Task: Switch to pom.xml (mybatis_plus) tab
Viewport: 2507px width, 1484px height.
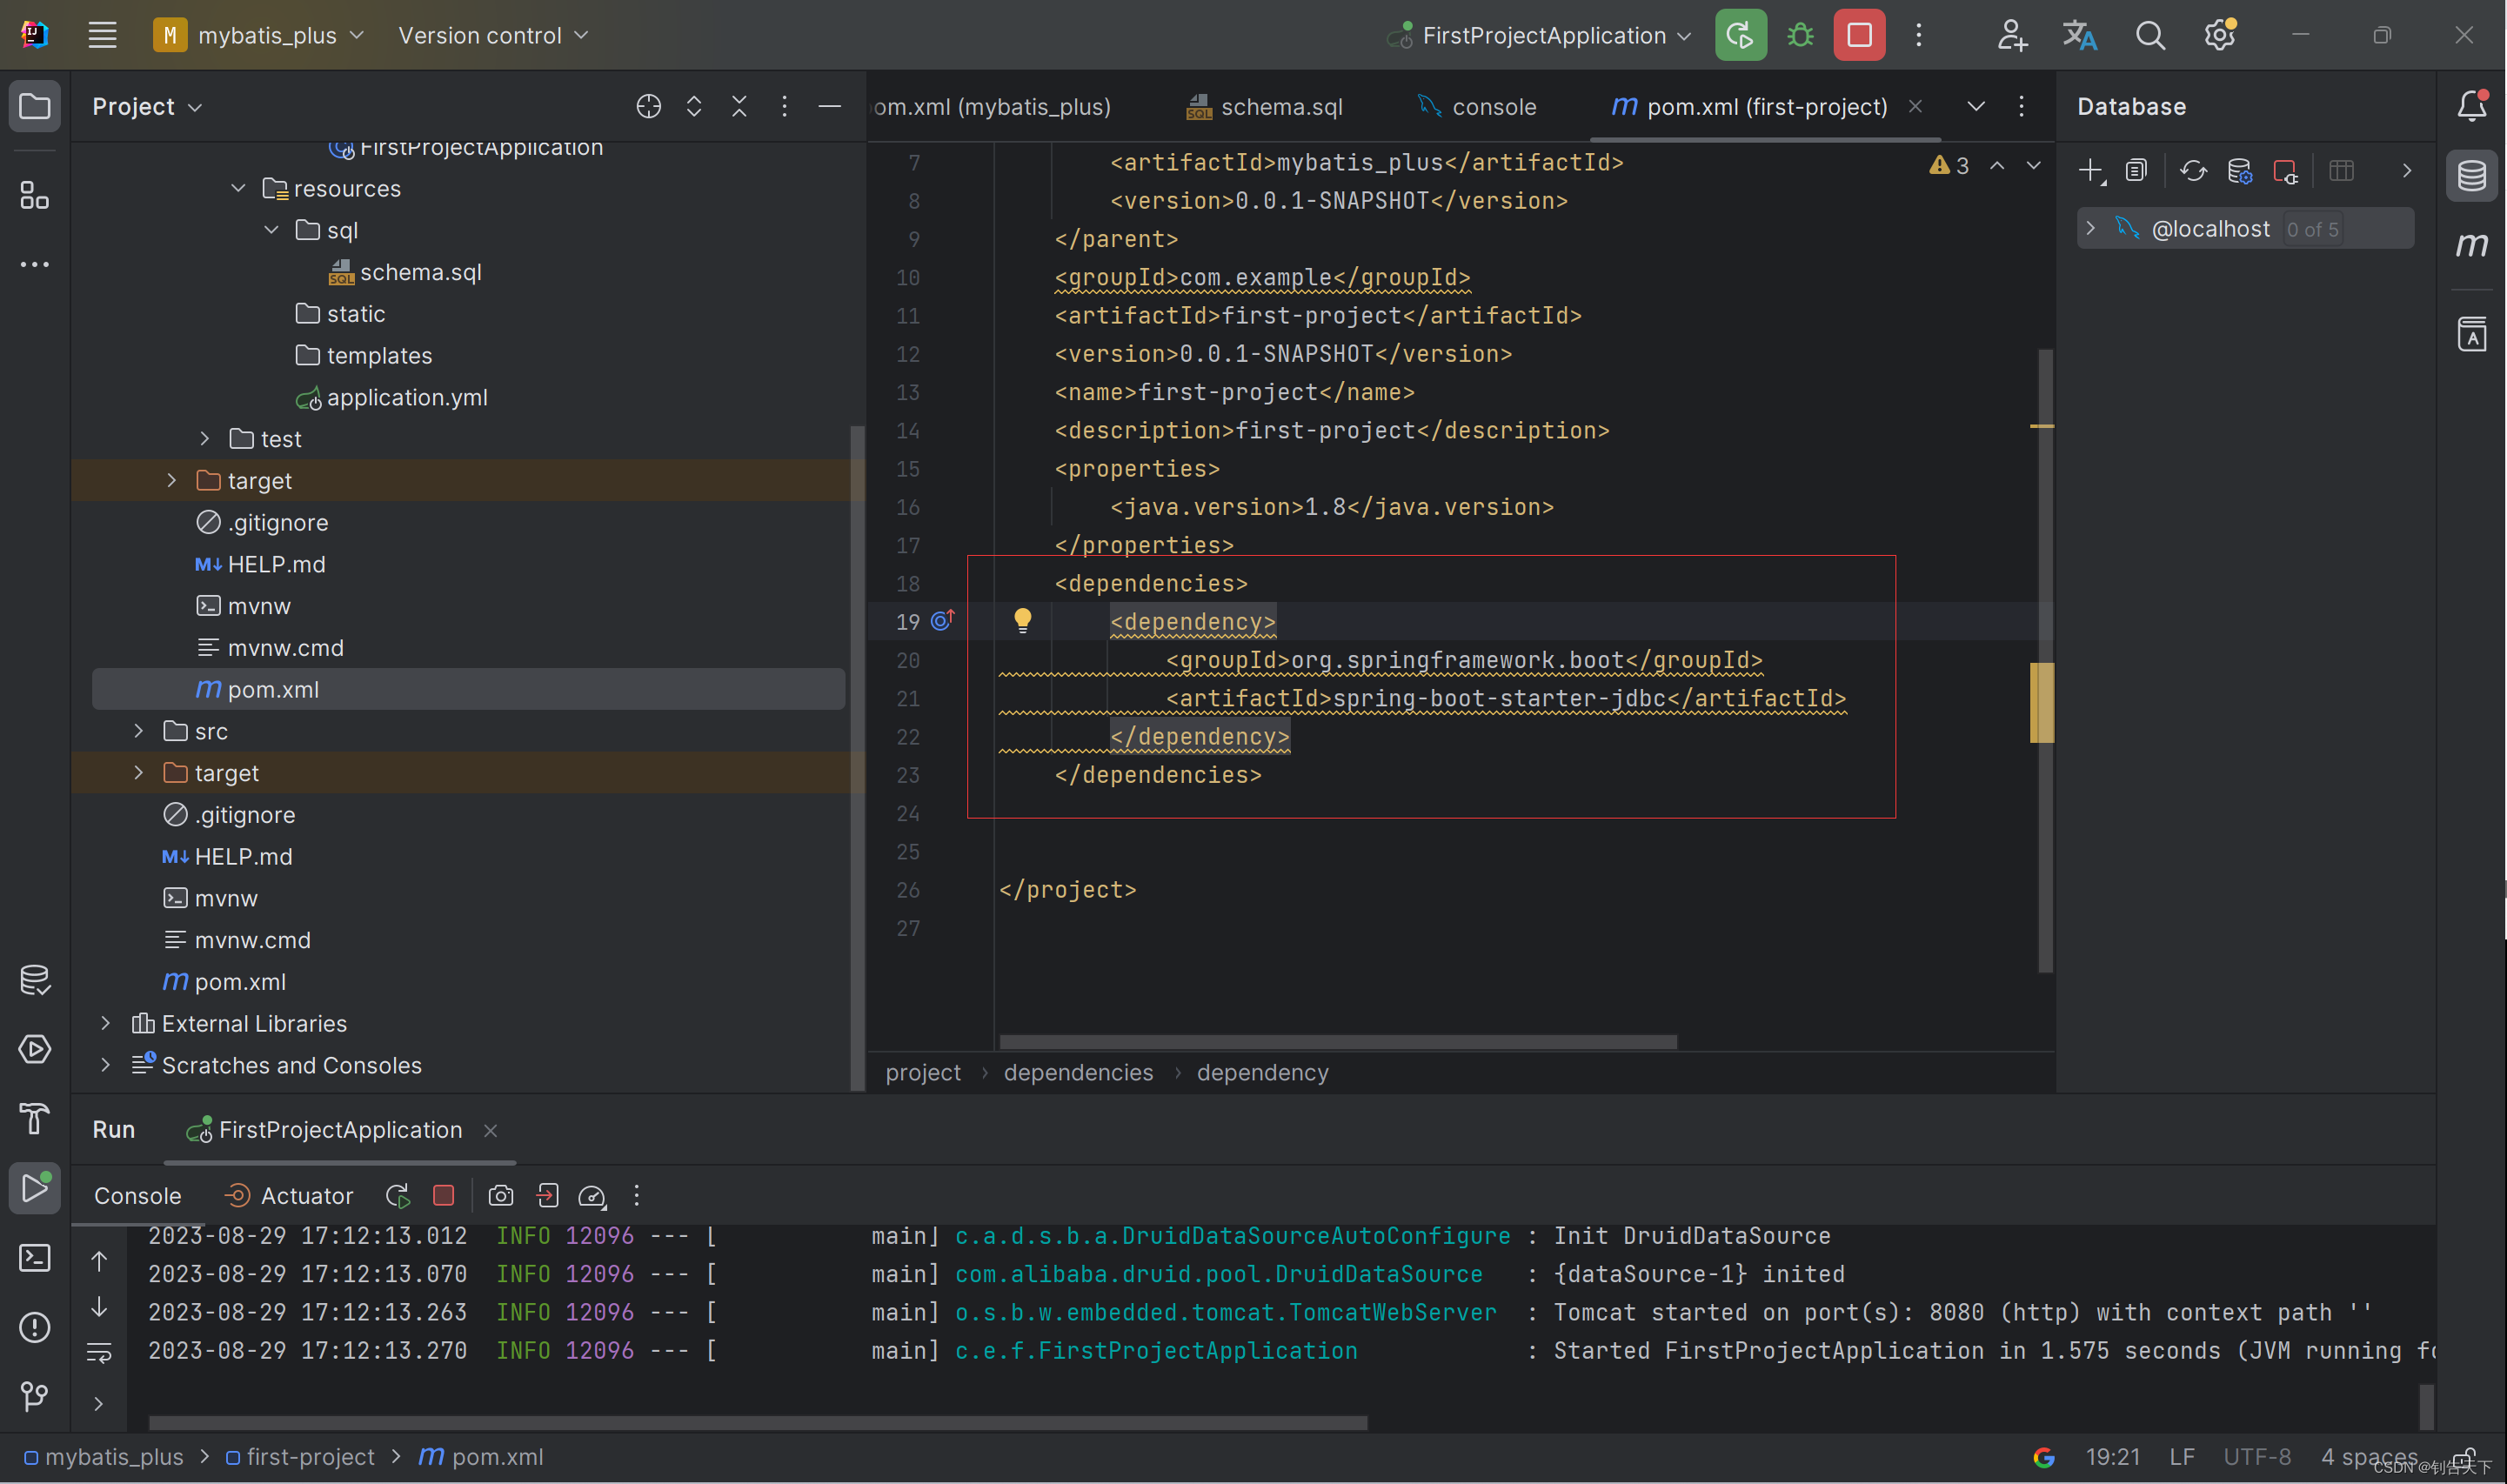Action: coord(992,106)
